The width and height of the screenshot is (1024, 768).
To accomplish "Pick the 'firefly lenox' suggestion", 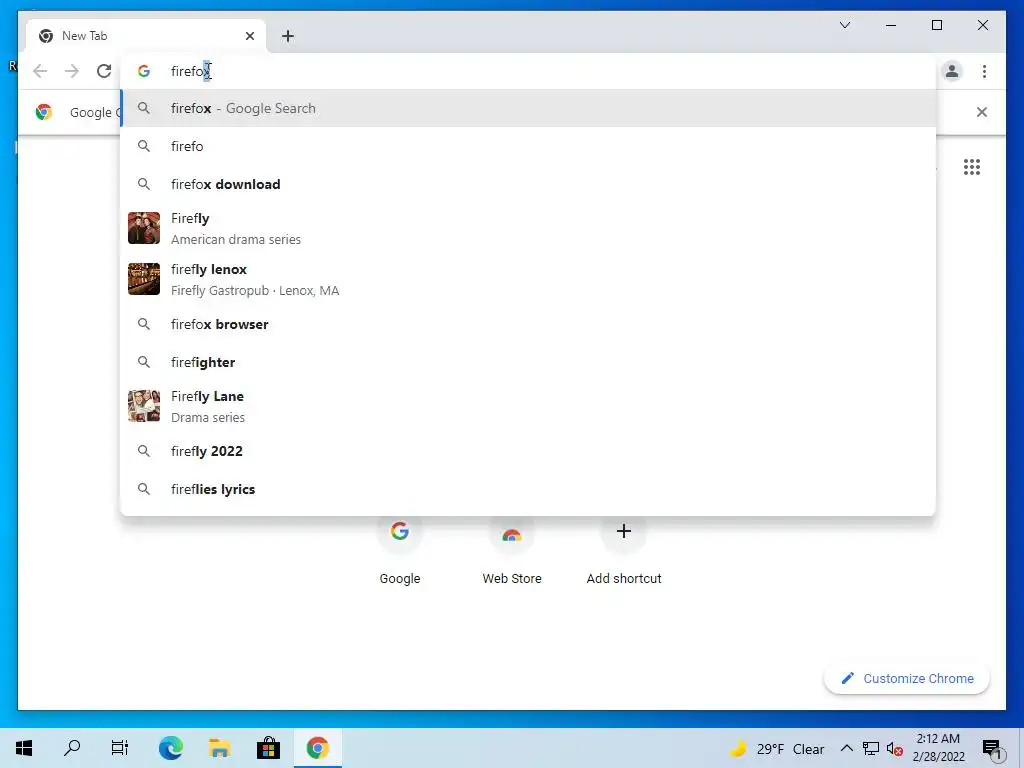I will 528,280.
